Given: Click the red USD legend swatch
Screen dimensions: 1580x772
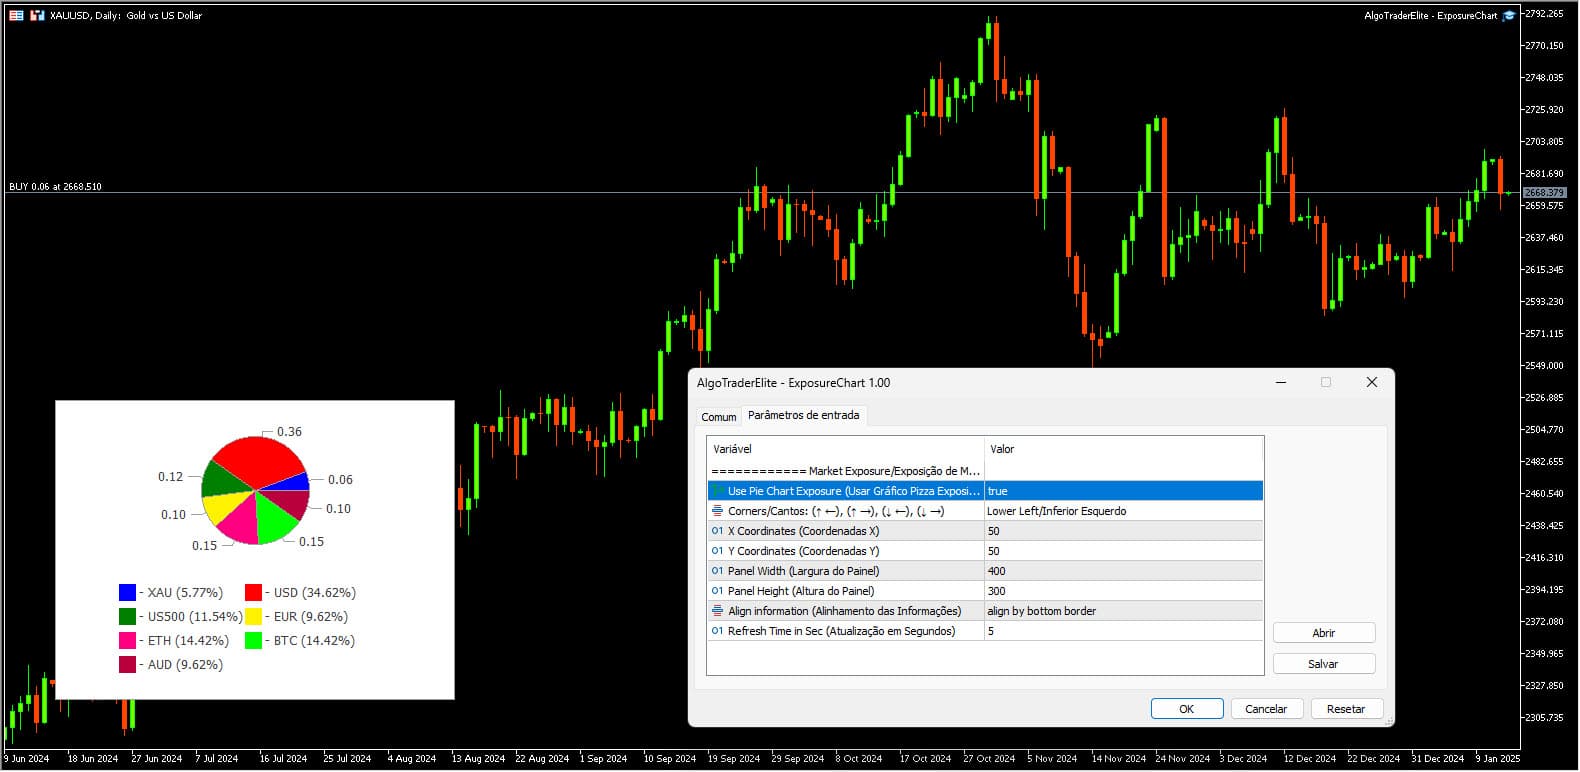Looking at the screenshot, I should click(254, 593).
